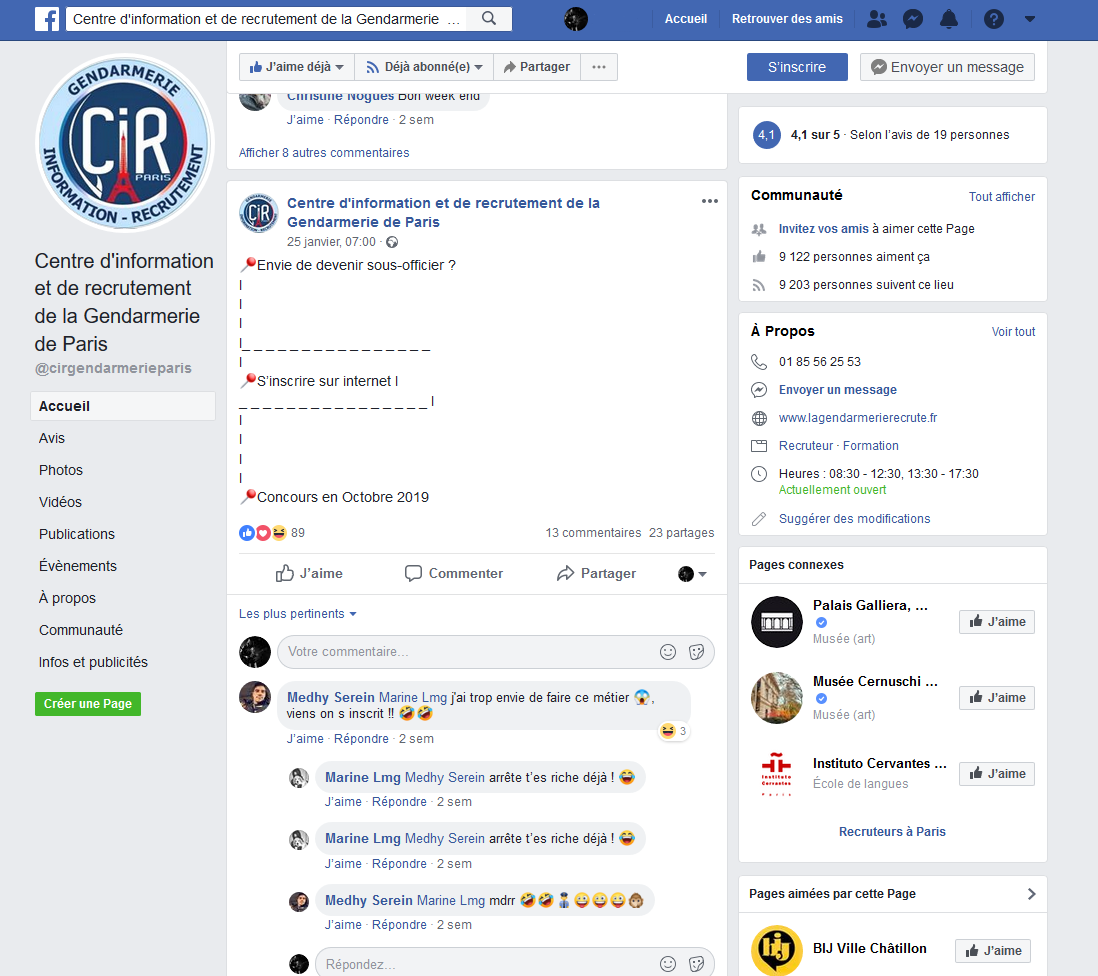Click the Recruteur category link
The width and height of the screenshot is (1098, 976).
click(806, 446)
